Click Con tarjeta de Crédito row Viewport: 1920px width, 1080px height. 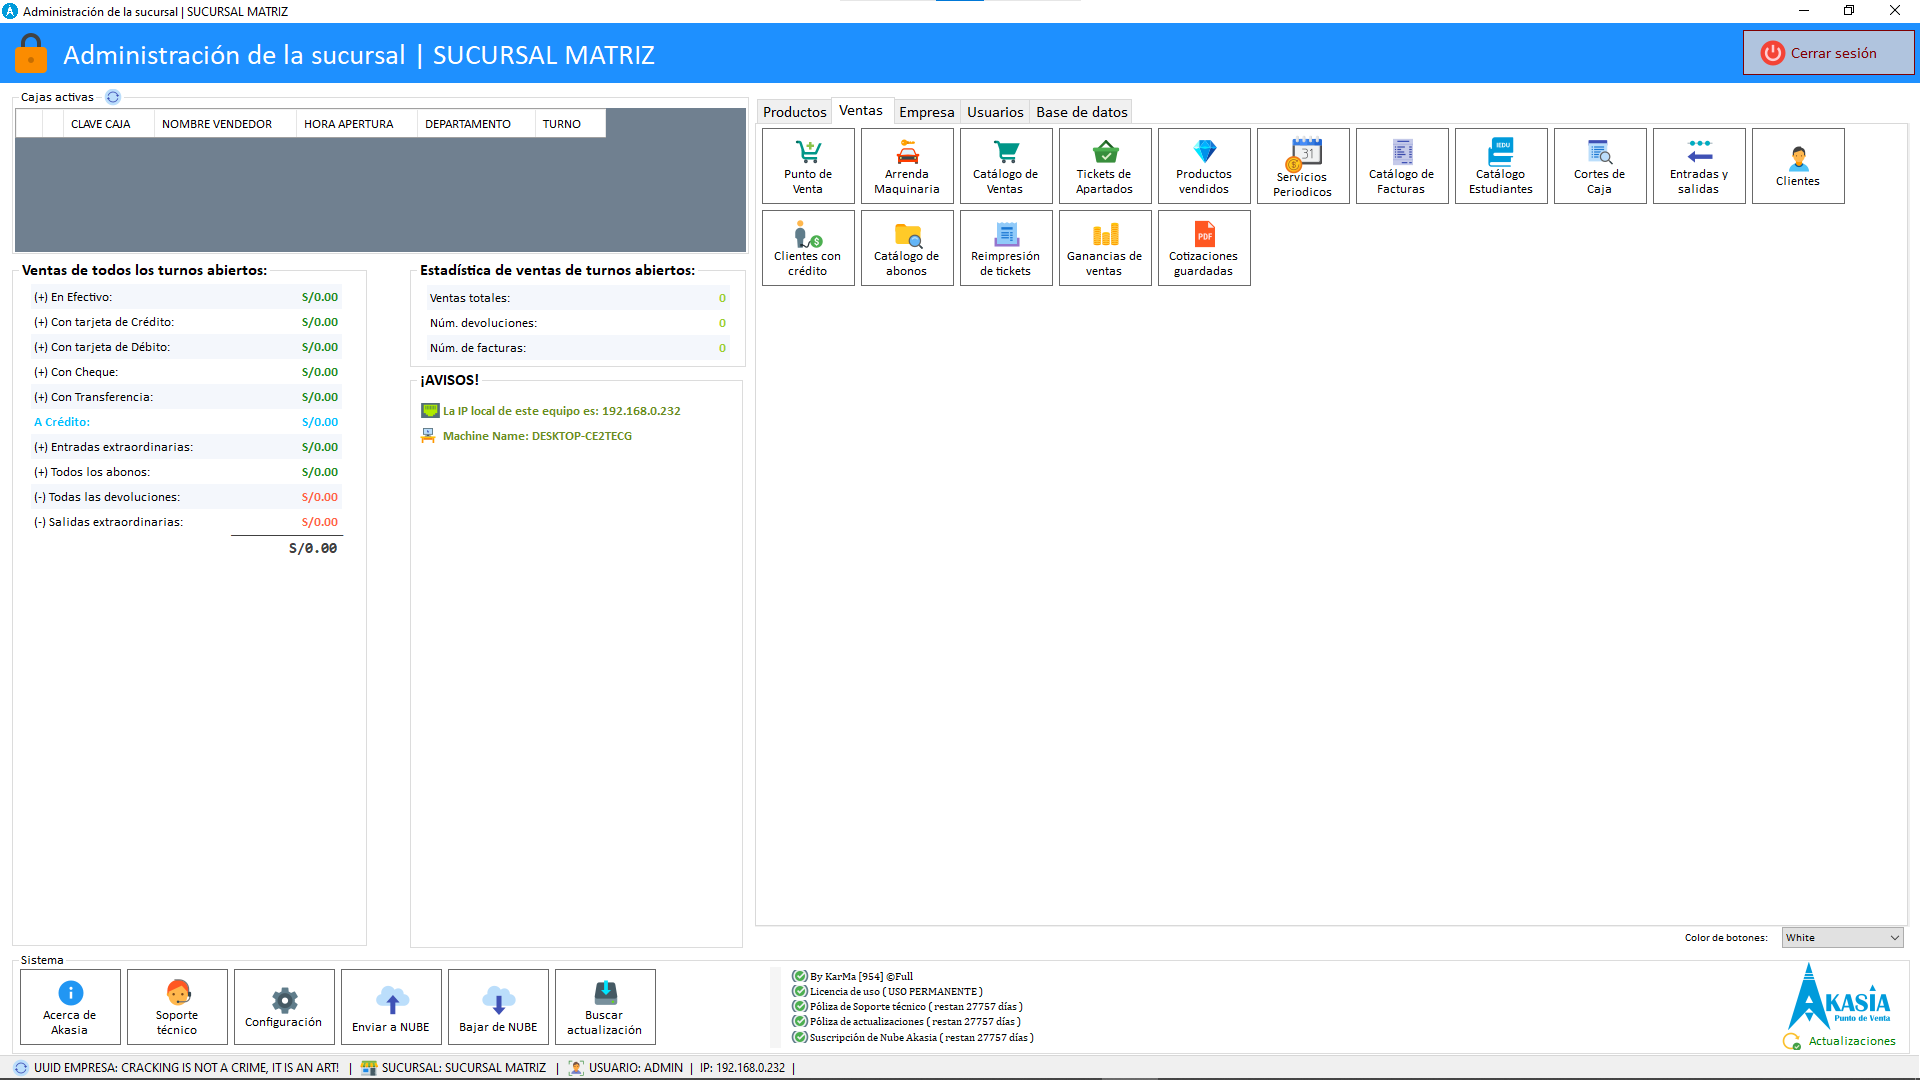tap(186, 322)
